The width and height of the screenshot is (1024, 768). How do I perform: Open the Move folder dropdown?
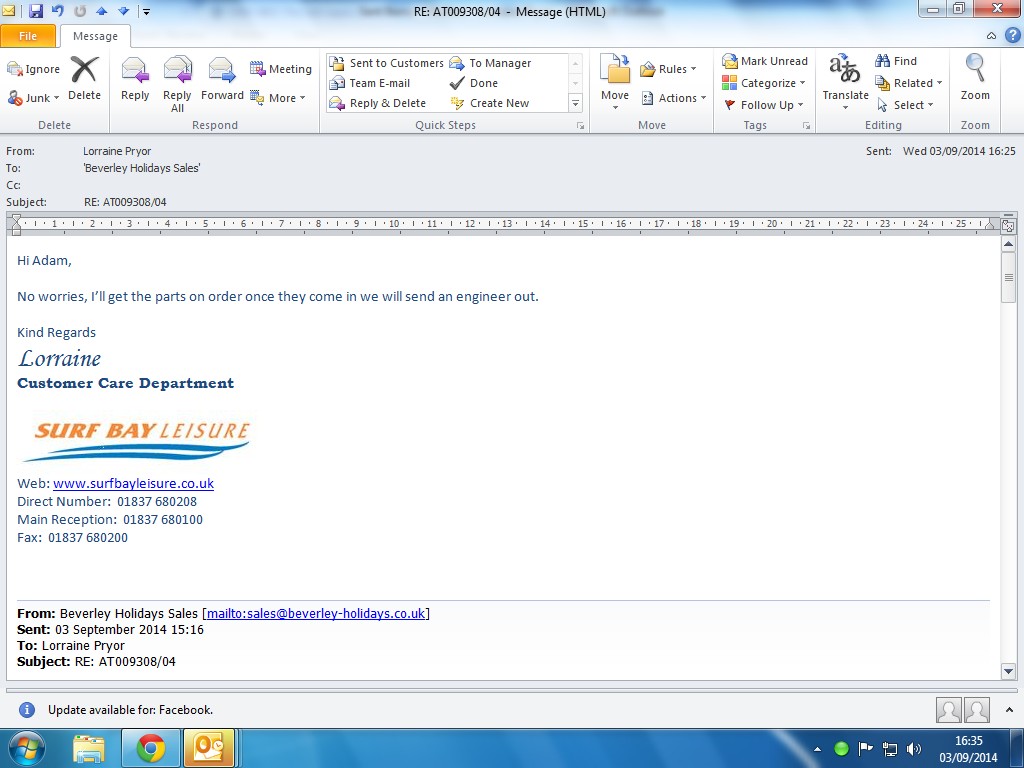click(615, 83)
